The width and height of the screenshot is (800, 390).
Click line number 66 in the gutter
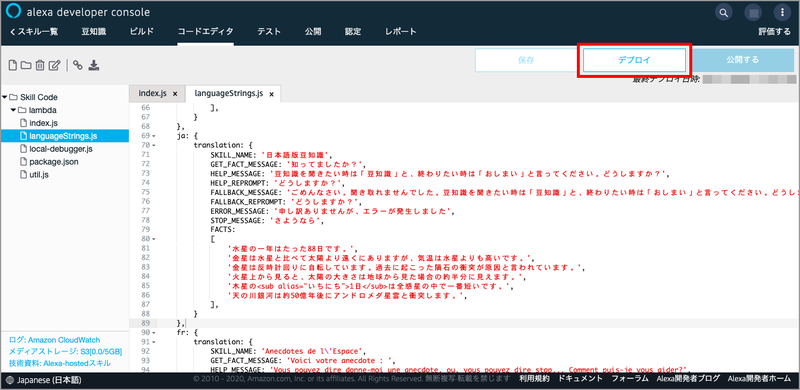(x=145, y=108)
